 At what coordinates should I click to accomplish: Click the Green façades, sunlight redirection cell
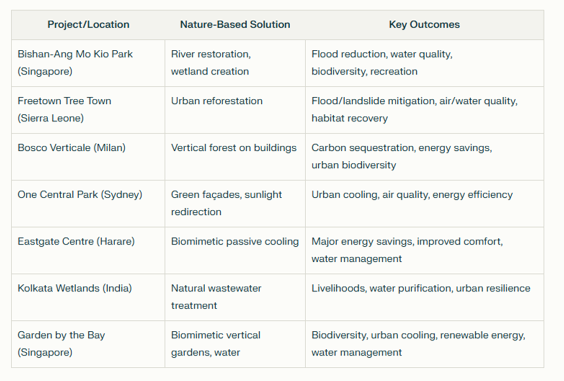(235, 204)
